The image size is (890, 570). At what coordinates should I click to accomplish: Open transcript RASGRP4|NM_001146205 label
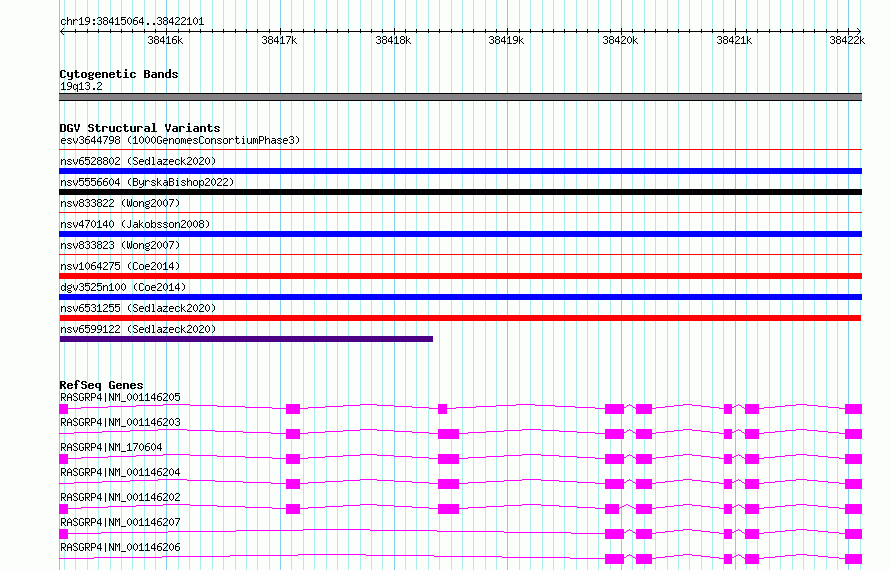(120, 397)
